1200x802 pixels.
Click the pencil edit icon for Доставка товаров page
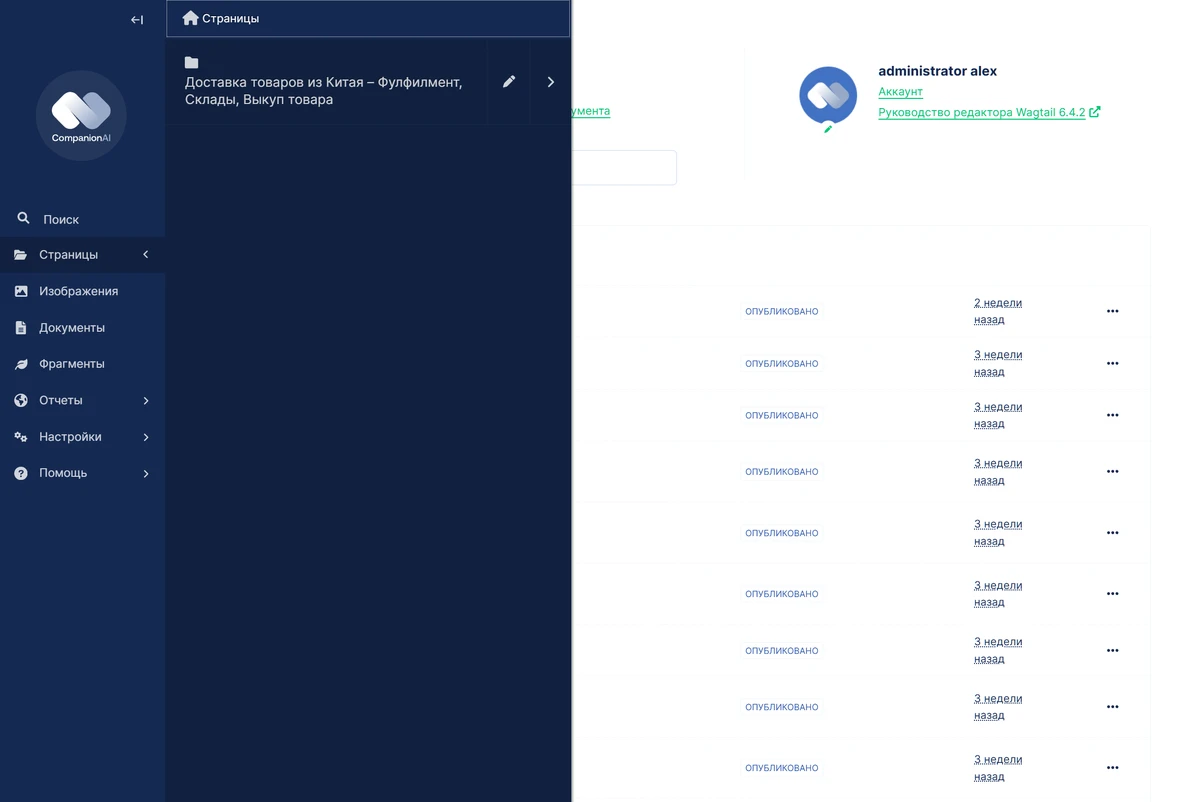point(509,82)
